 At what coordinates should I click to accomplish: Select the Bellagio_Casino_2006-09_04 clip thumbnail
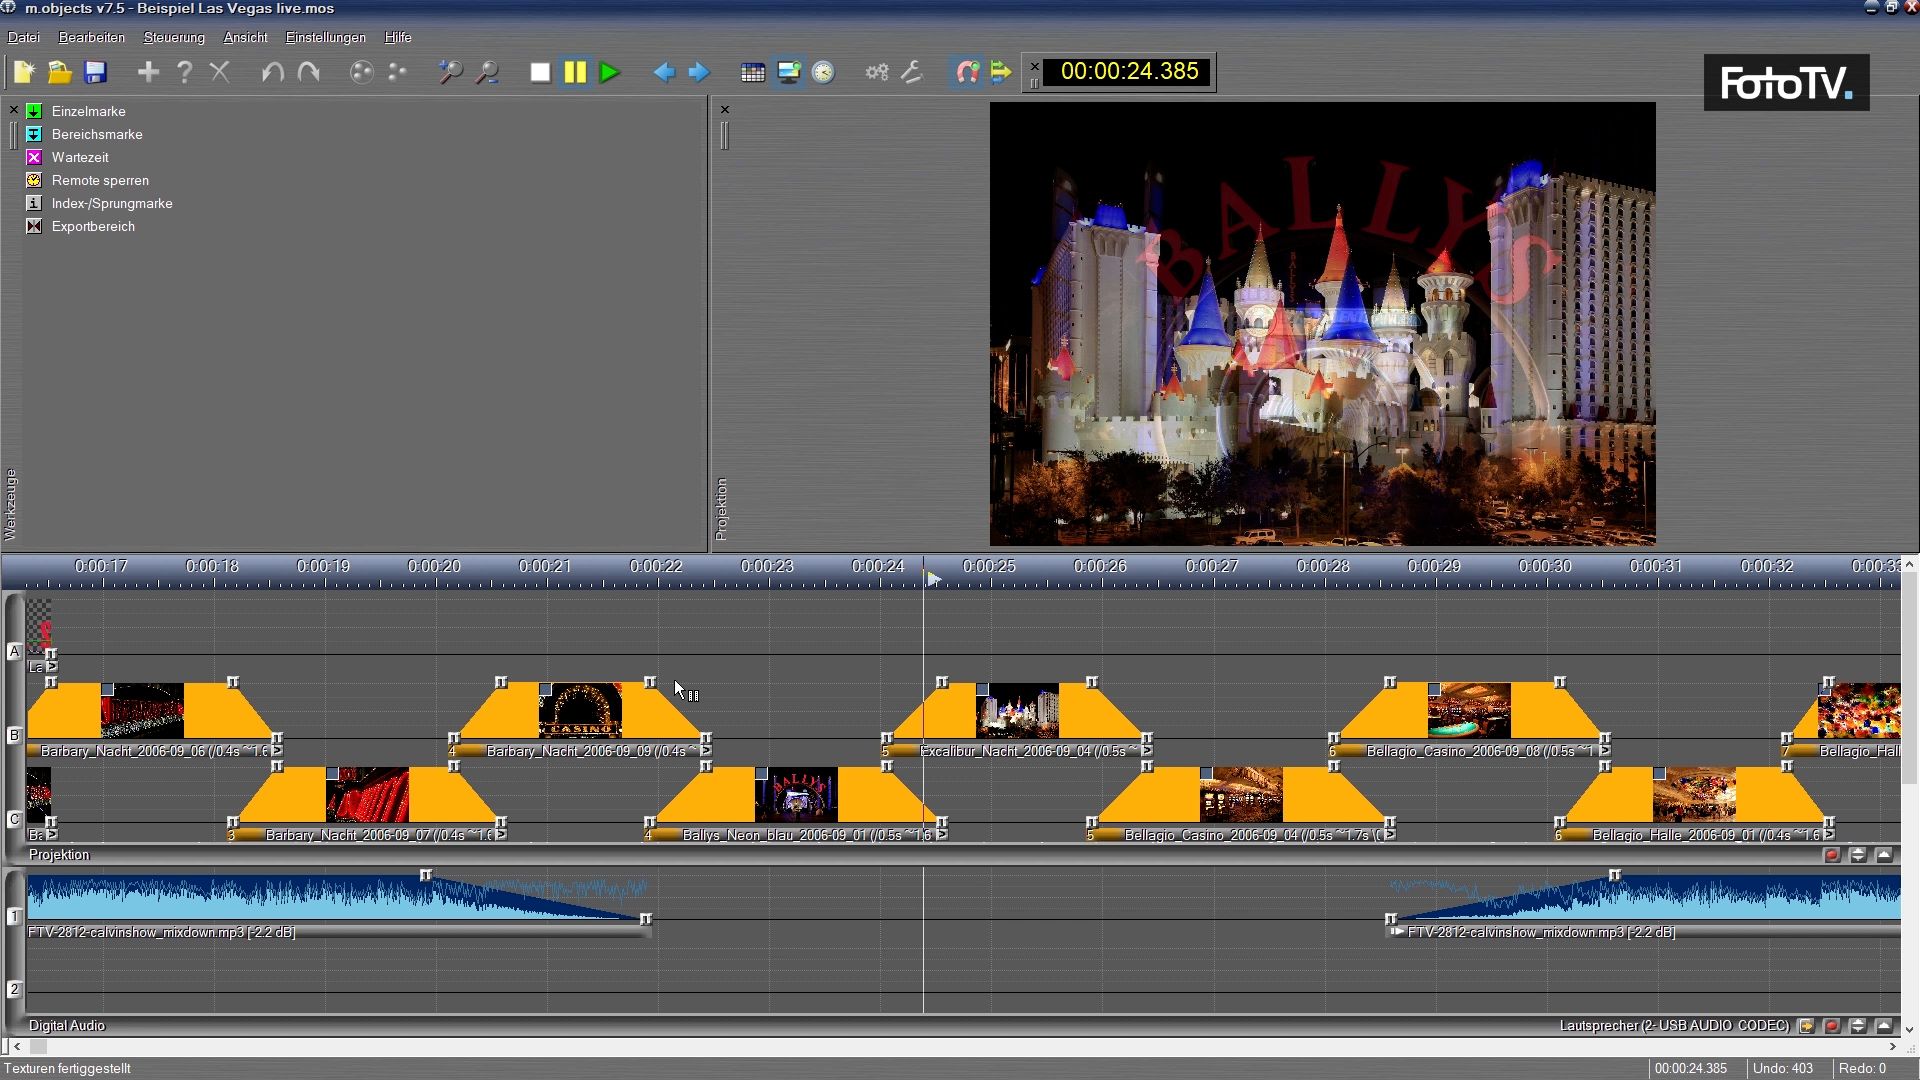pyautogui.click(x=1241, y=795)
